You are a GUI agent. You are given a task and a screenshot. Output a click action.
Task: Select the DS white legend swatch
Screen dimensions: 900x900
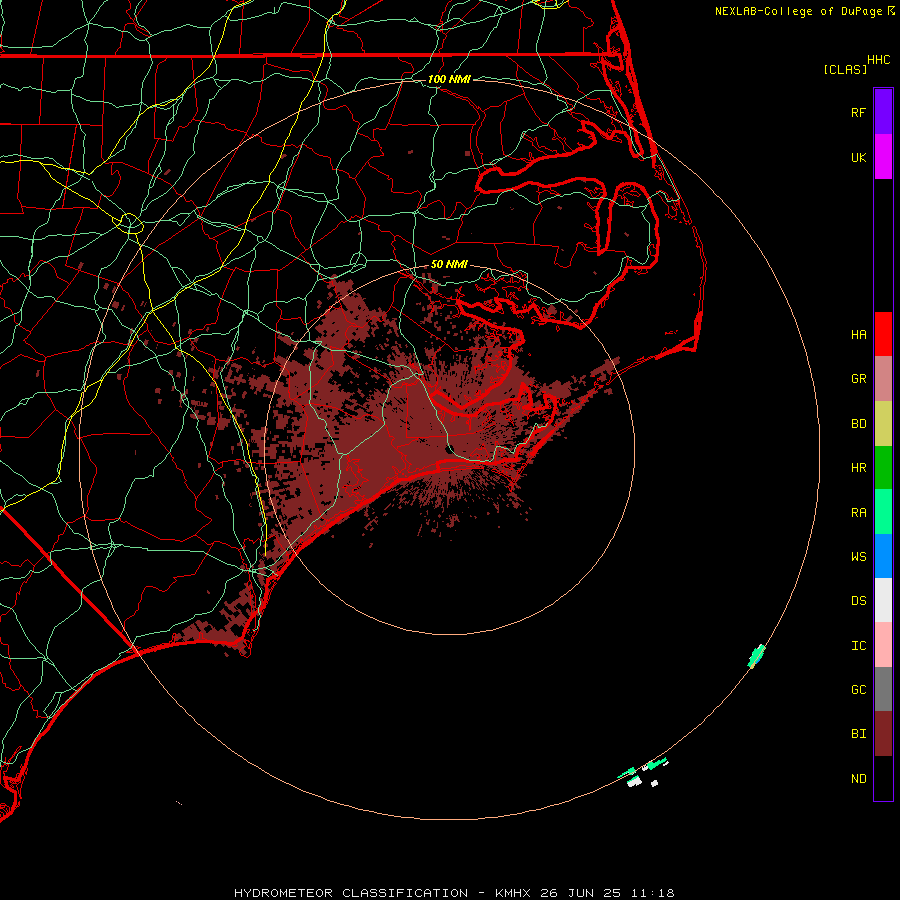[x=883, y=600]
